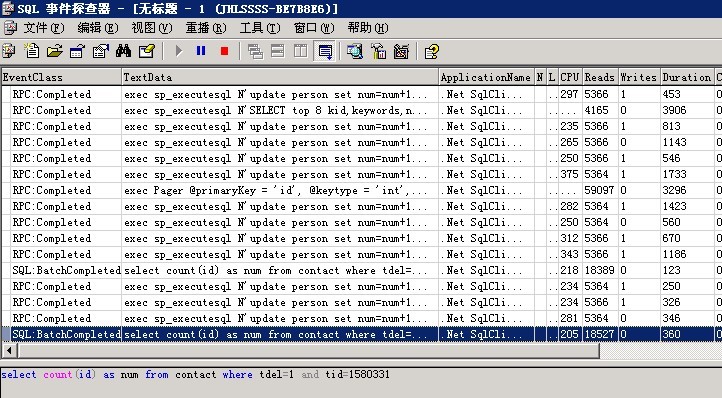
Task: Click the Duration column header
Action: coord(687,77)
